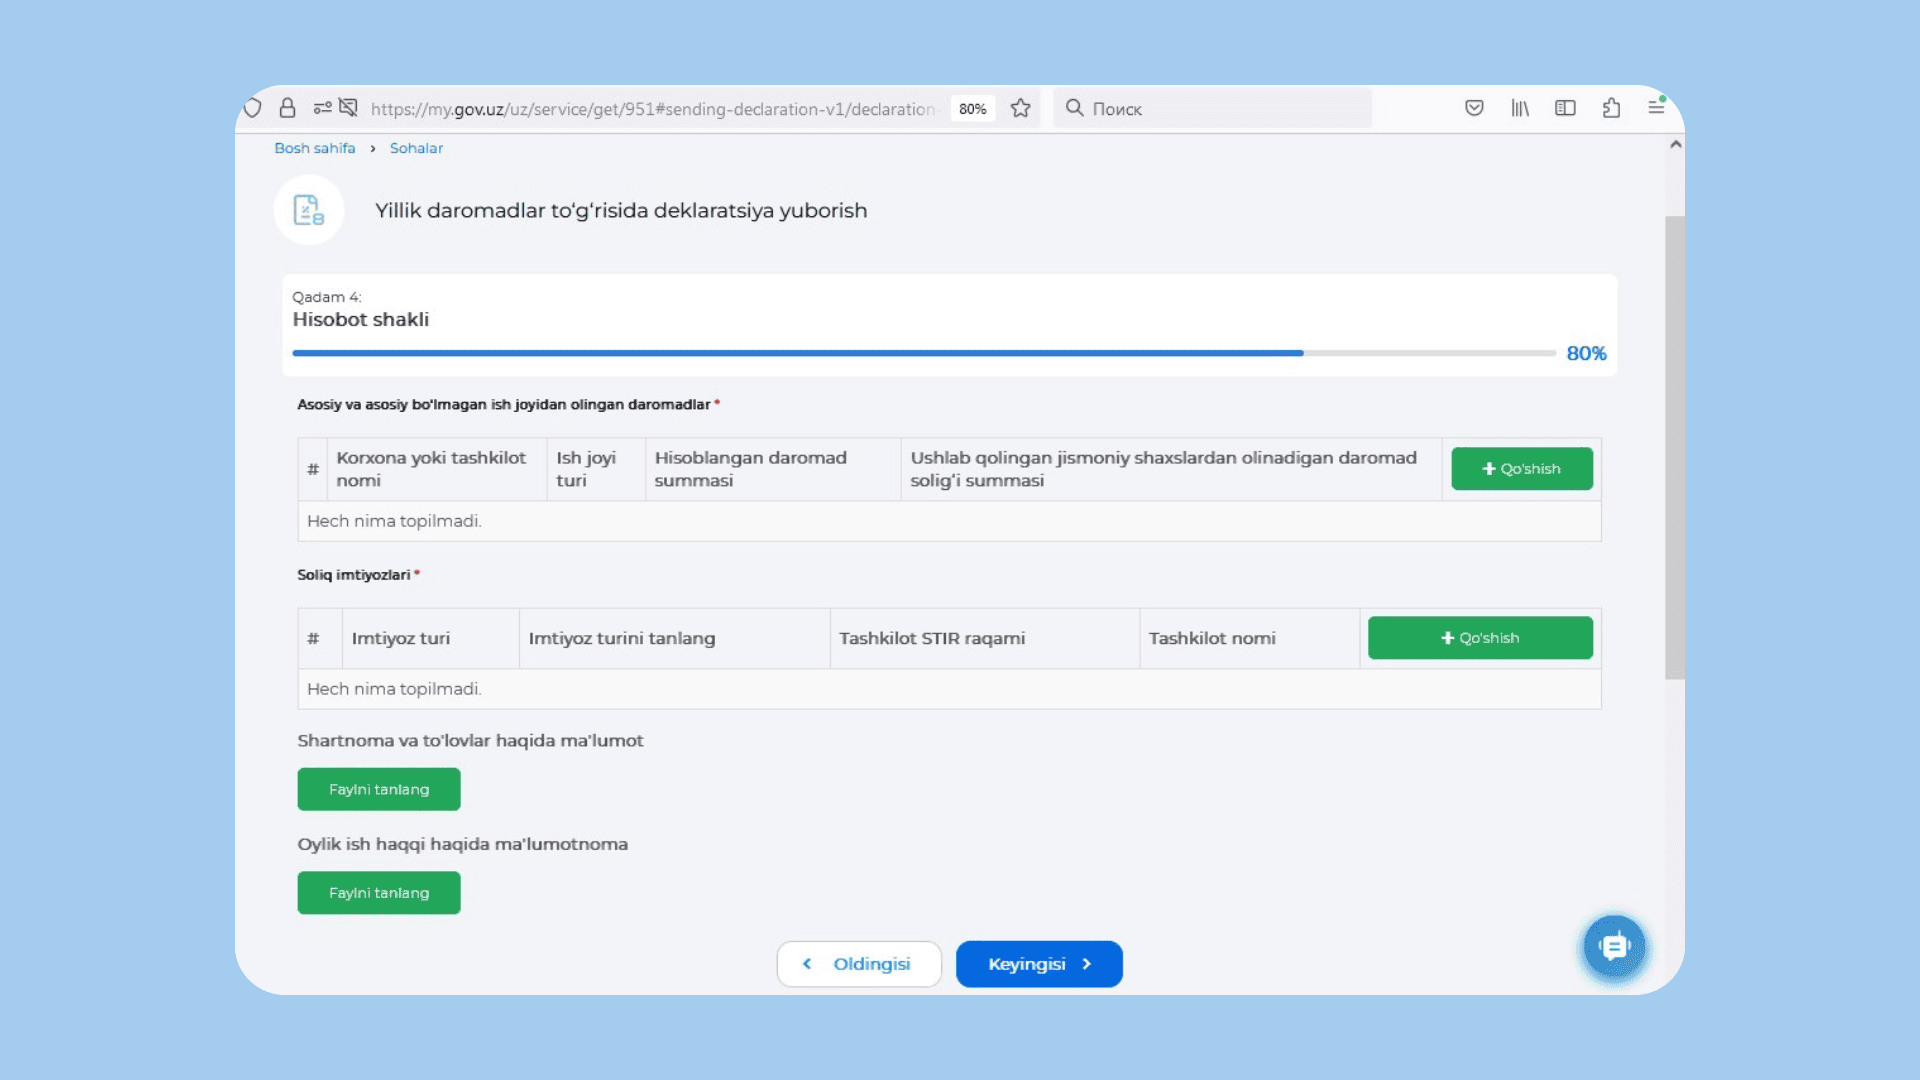Image resolution: width=1920 pixels, height=1080 pixels.
Task: Go back with Oldingisi button
Action: pyautogui.click(x=859, y=964)
